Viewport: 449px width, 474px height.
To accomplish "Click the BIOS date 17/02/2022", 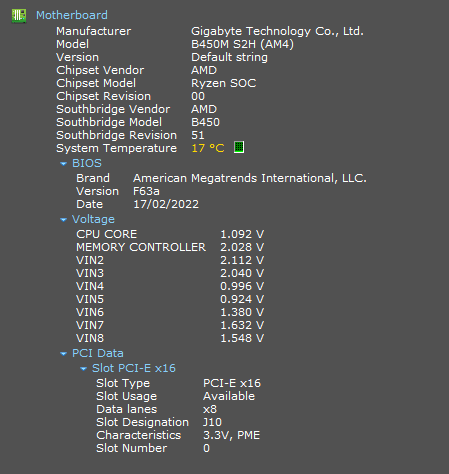I will coord(166,204).
